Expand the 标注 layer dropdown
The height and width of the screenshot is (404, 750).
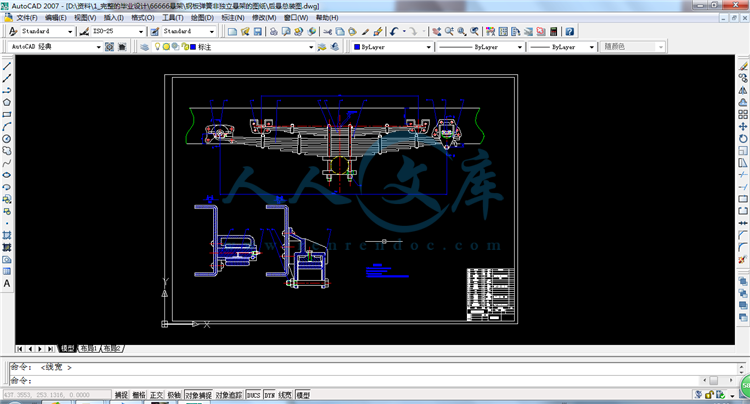311,47
